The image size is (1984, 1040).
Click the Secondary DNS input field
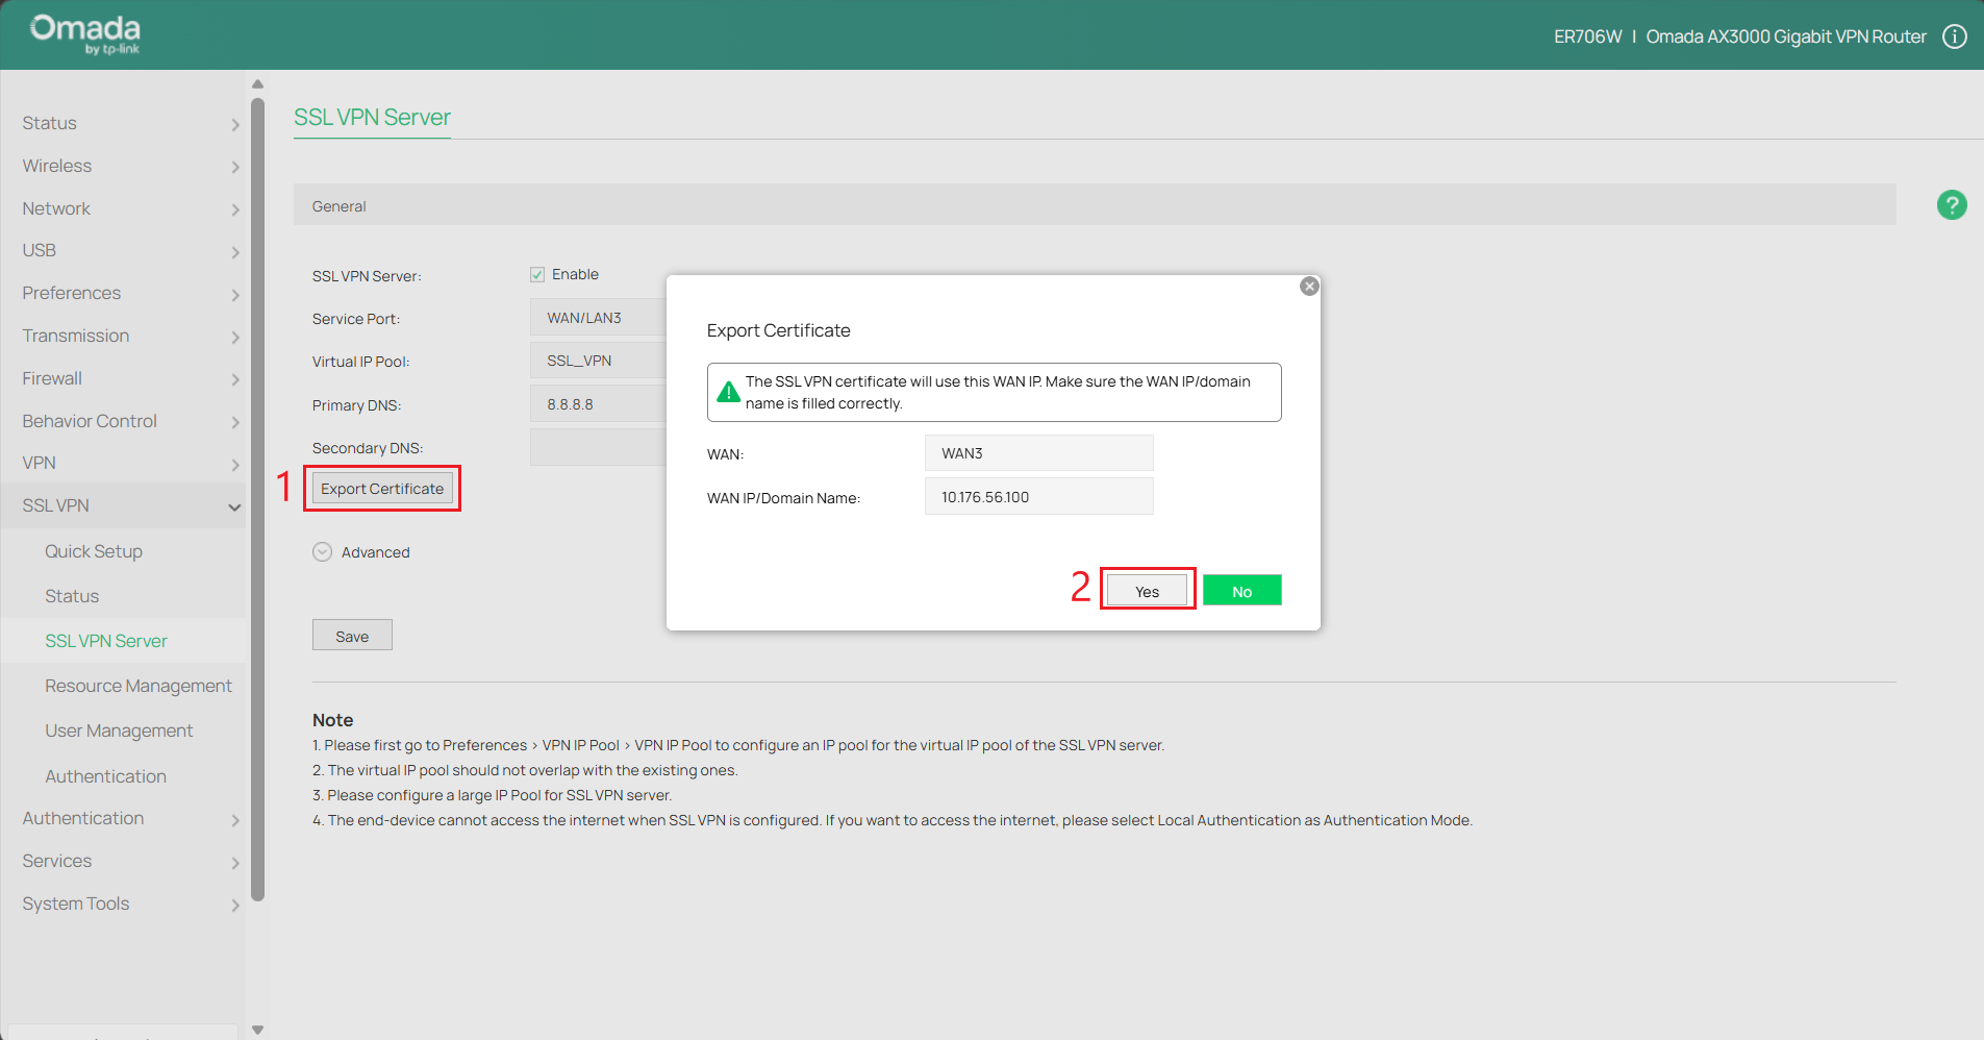click(598, 448)
